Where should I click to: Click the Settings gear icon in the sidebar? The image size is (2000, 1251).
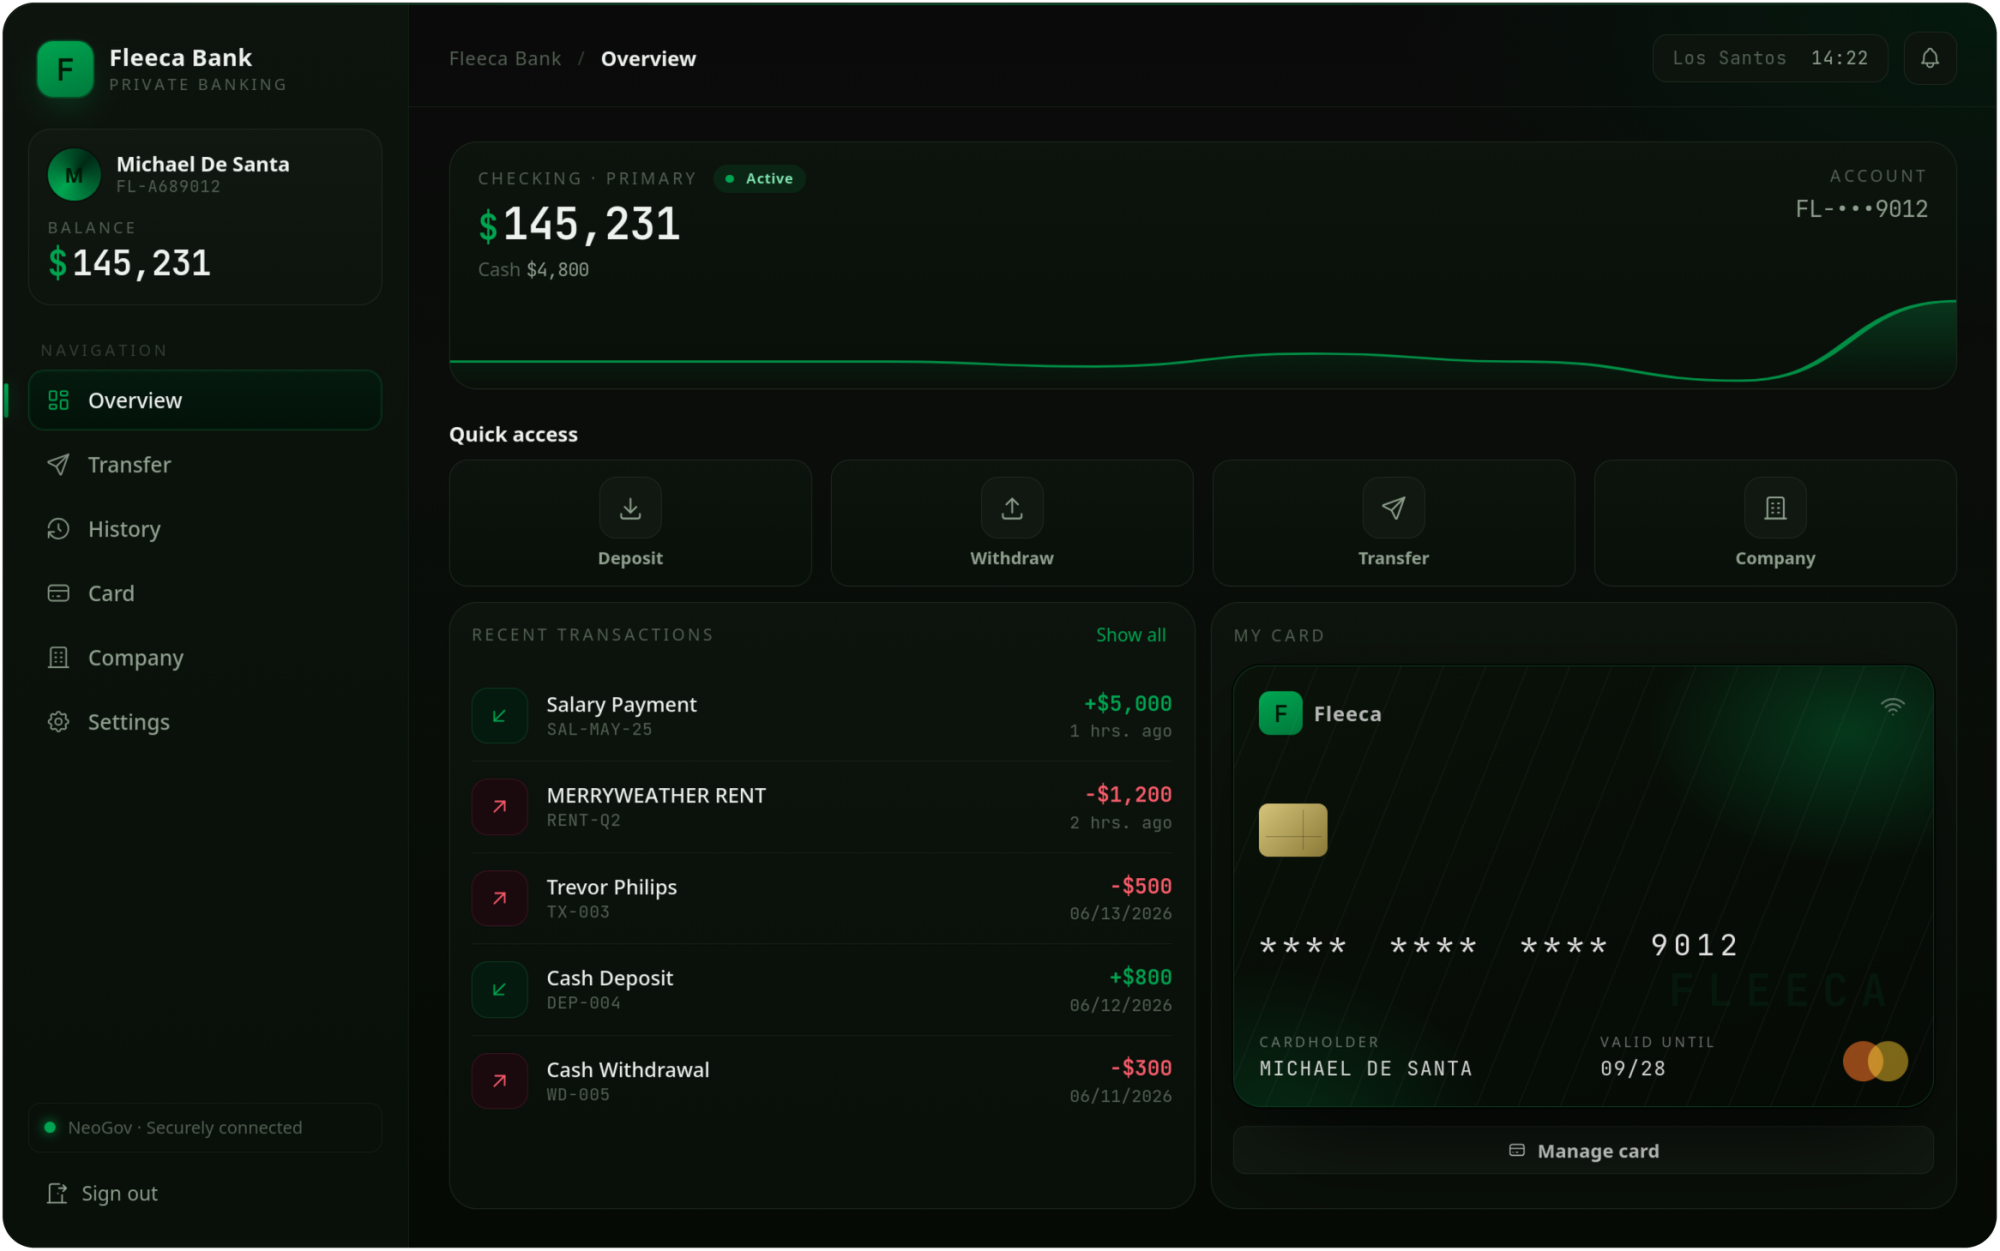point(59,721)
